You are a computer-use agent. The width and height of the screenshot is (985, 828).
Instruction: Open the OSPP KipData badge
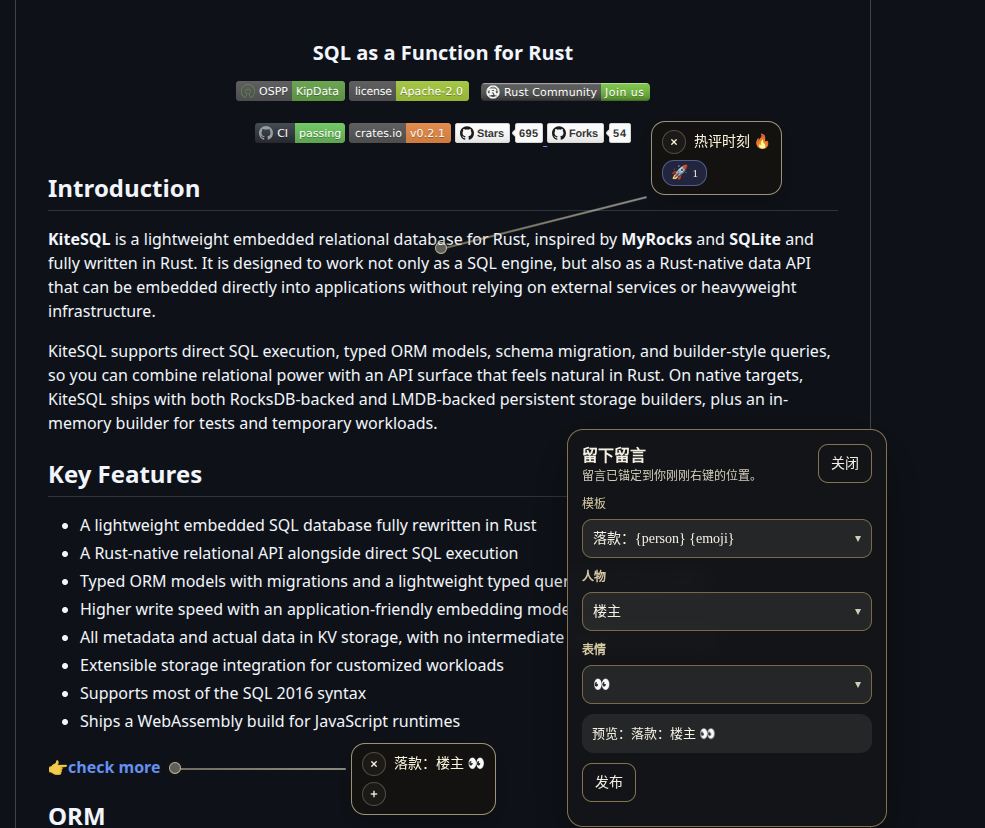289,91
